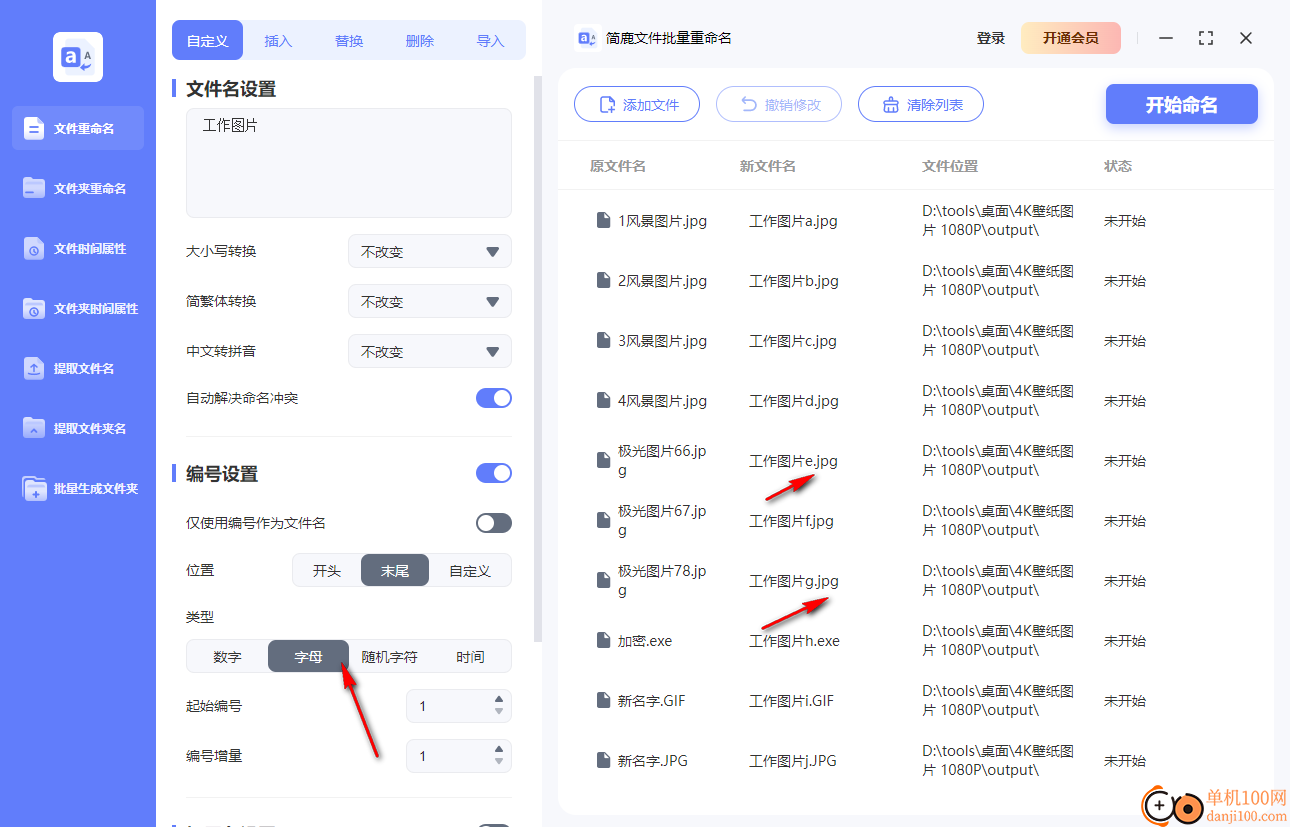Image resolution: width=1290 pixels, height=827 pixels.
Task: Switch to 替换 tab
Action: (x=349, y=41)
